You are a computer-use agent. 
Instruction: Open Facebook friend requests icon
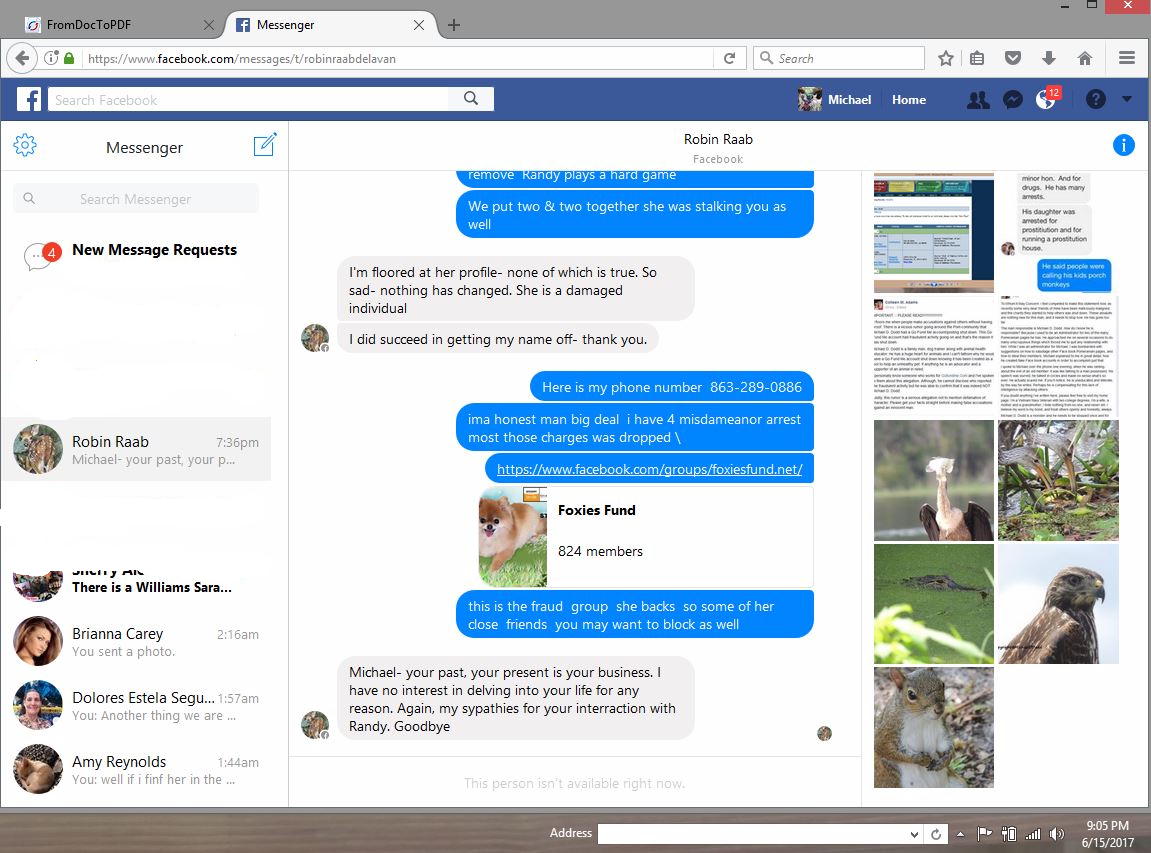pos(978,100)
